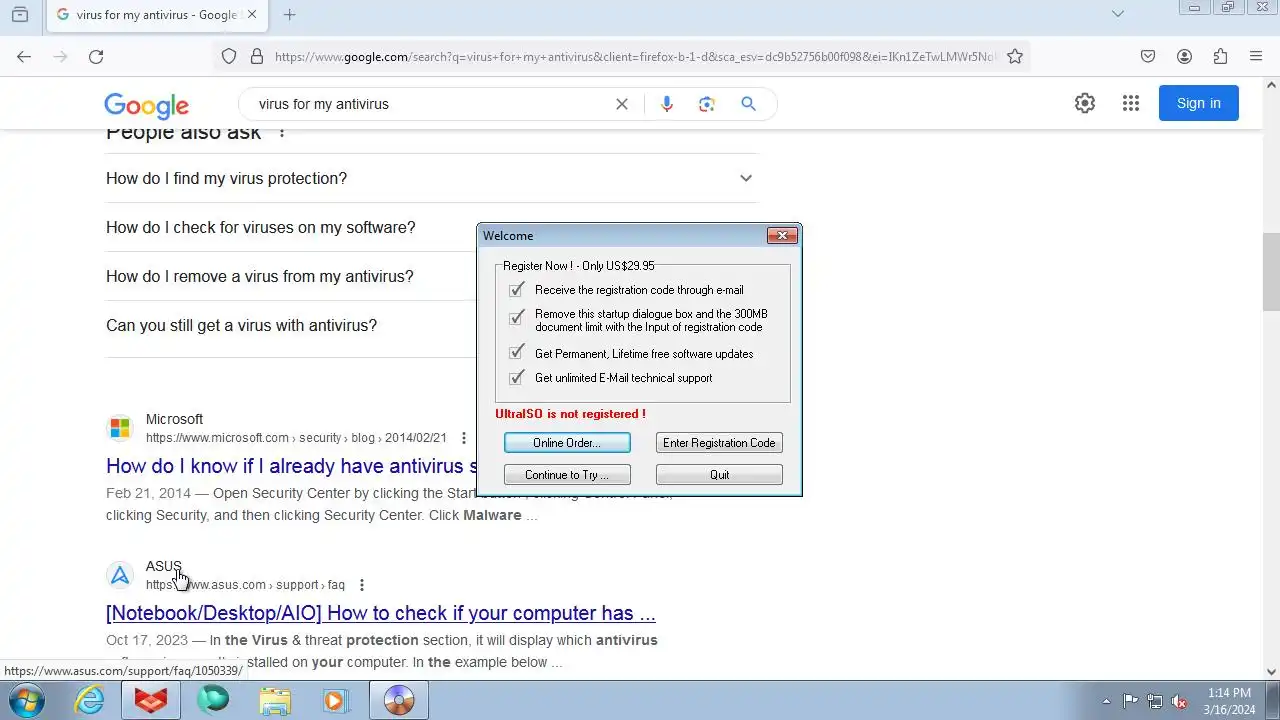Viewport: 1280px width, 720px height.
Task: Clear the search query with X icon
Action: 622,104
